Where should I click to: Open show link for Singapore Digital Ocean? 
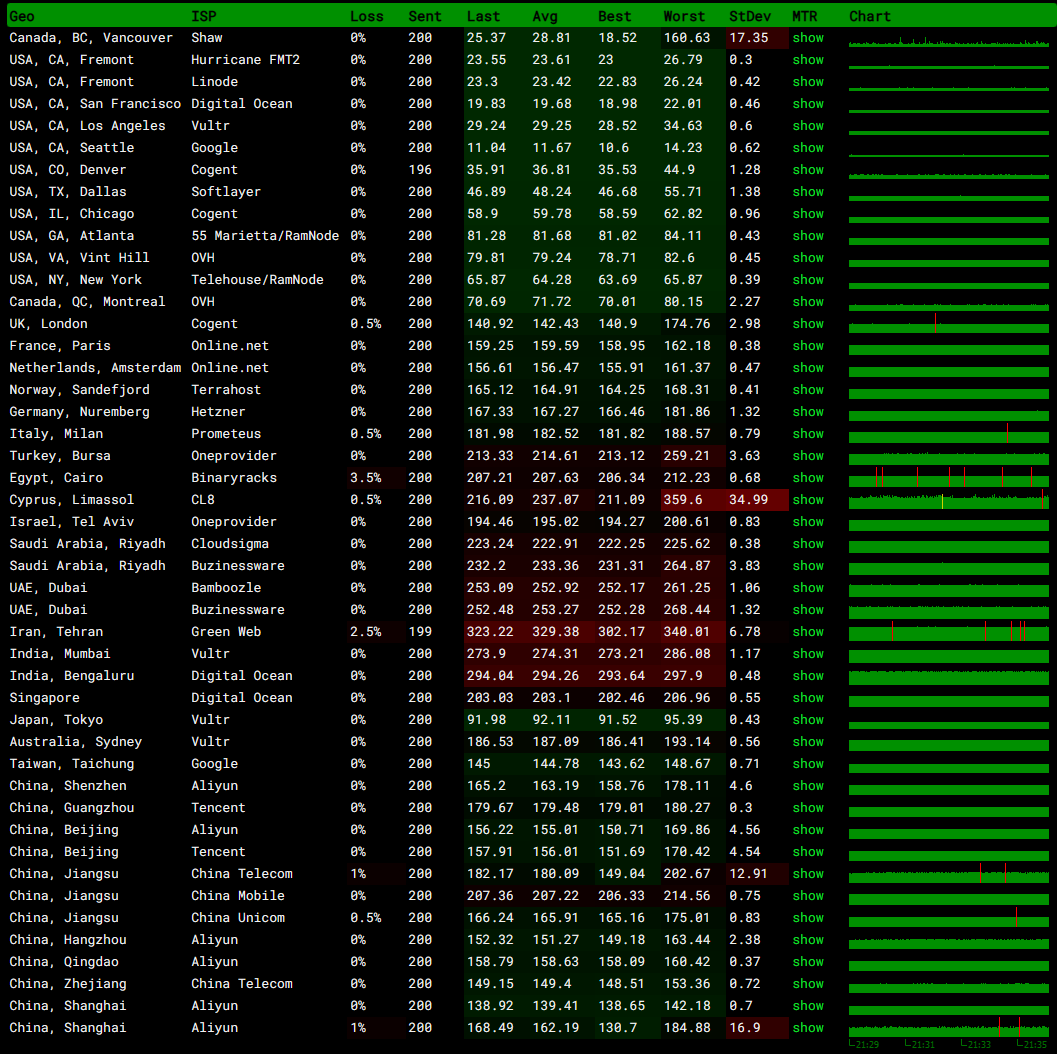808,698
